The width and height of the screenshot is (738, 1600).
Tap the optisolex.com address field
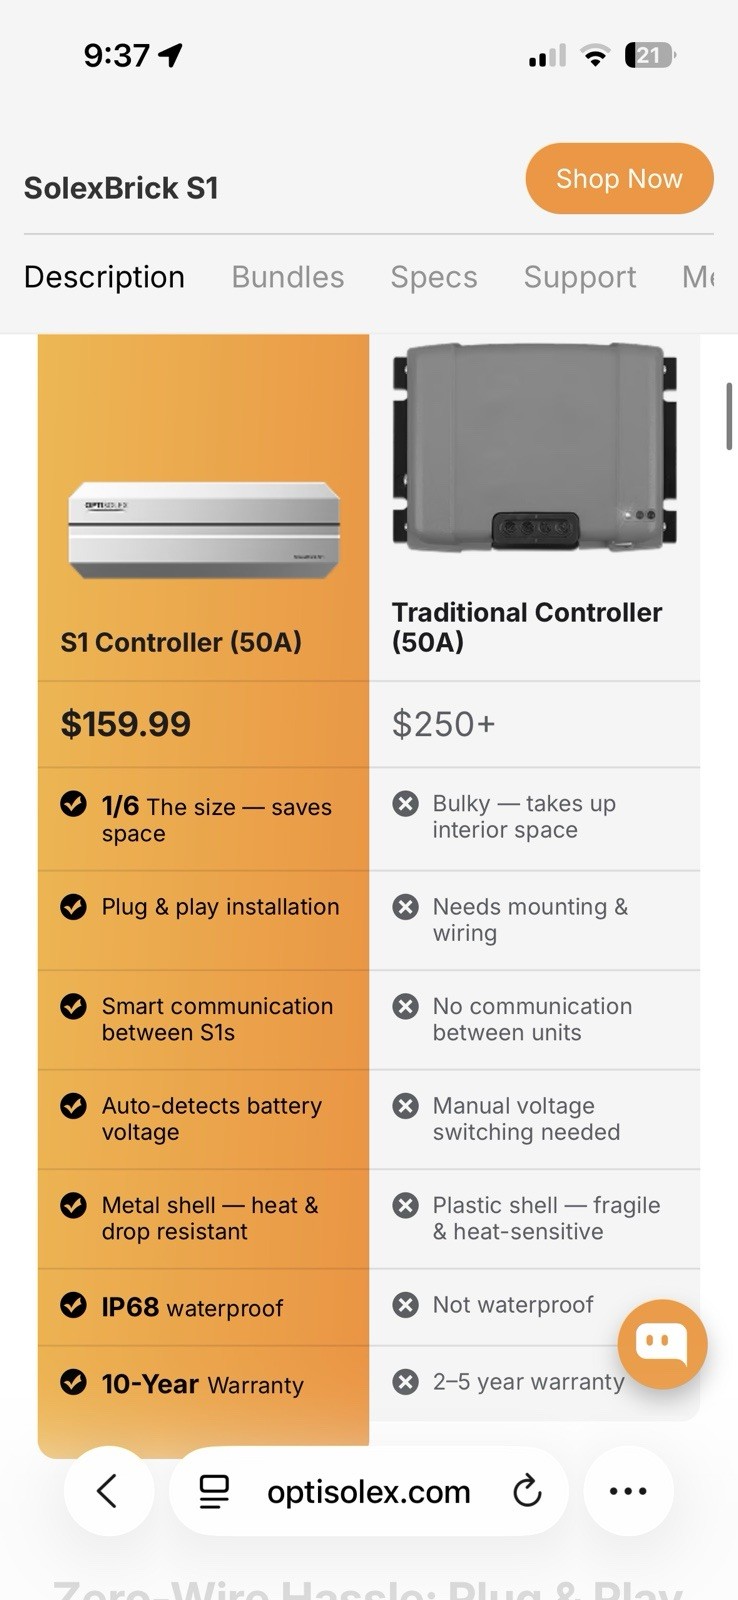369,1491
